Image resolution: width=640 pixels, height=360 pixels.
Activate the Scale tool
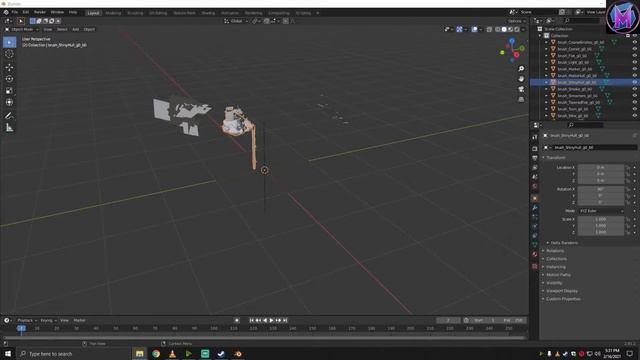9,91
